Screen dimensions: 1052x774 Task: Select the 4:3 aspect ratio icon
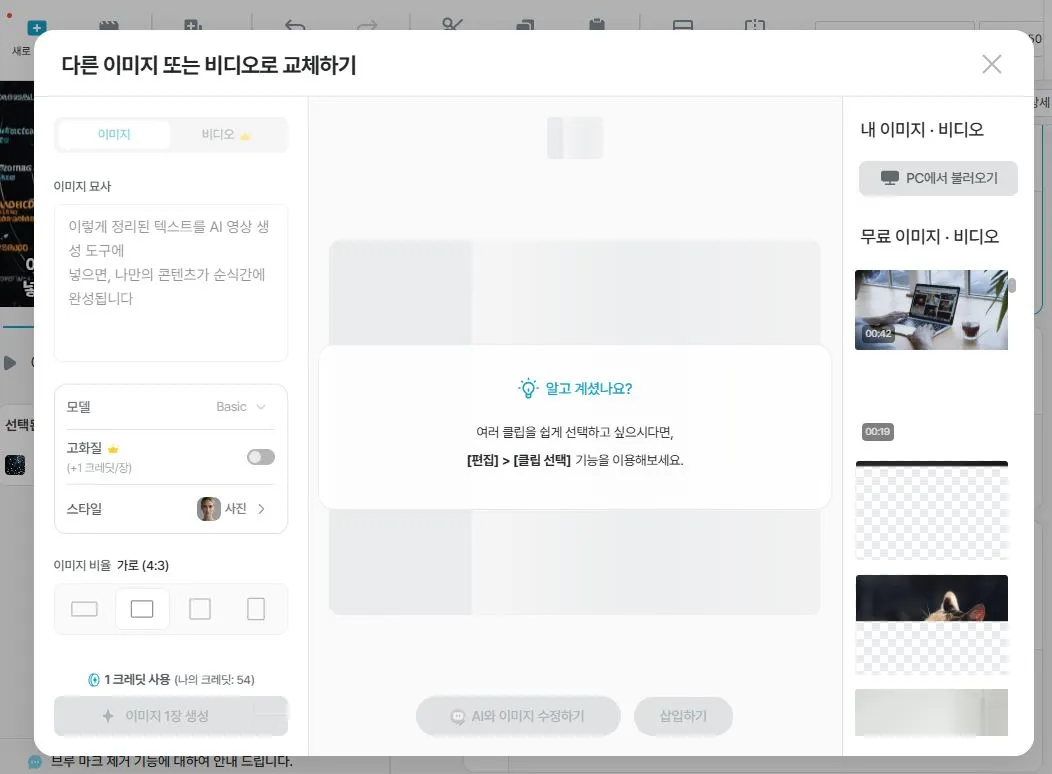[x=142, y=608]
